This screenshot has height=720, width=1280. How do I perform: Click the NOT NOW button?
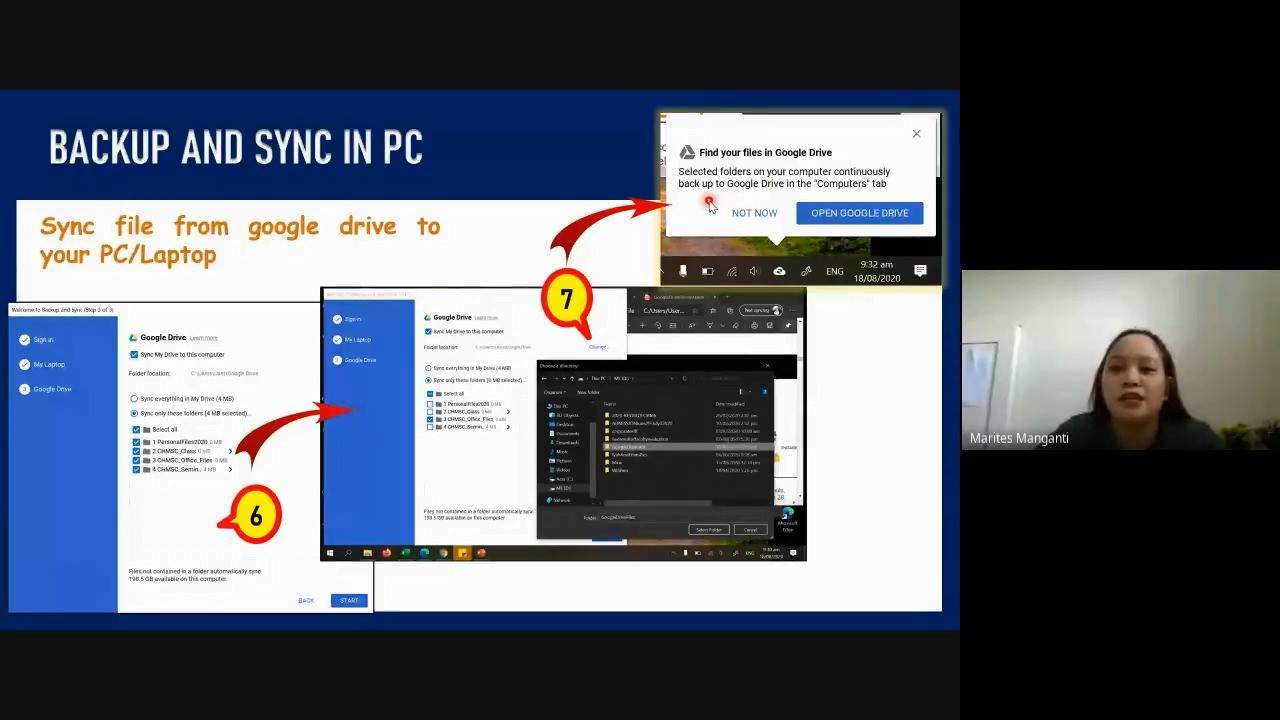click(754, 213)
